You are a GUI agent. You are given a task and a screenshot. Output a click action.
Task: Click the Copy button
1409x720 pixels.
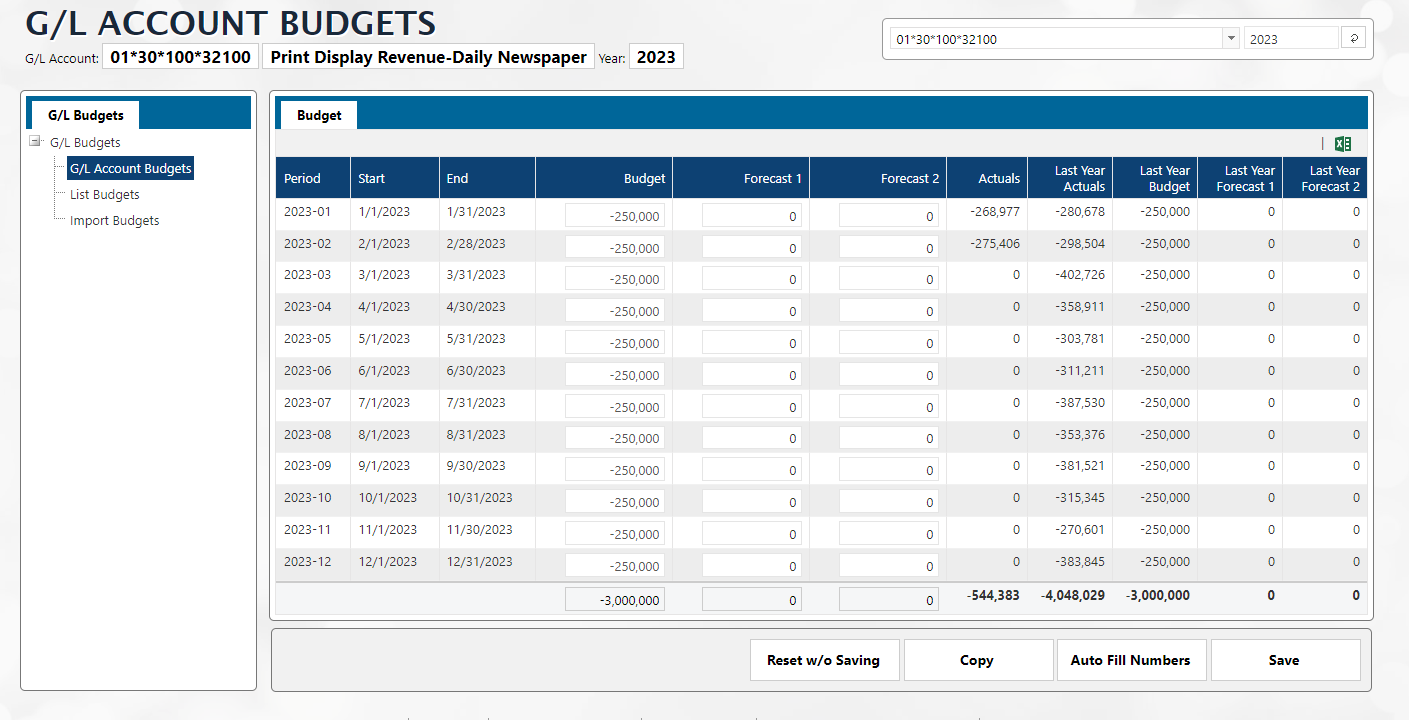[x=977, y=660]
